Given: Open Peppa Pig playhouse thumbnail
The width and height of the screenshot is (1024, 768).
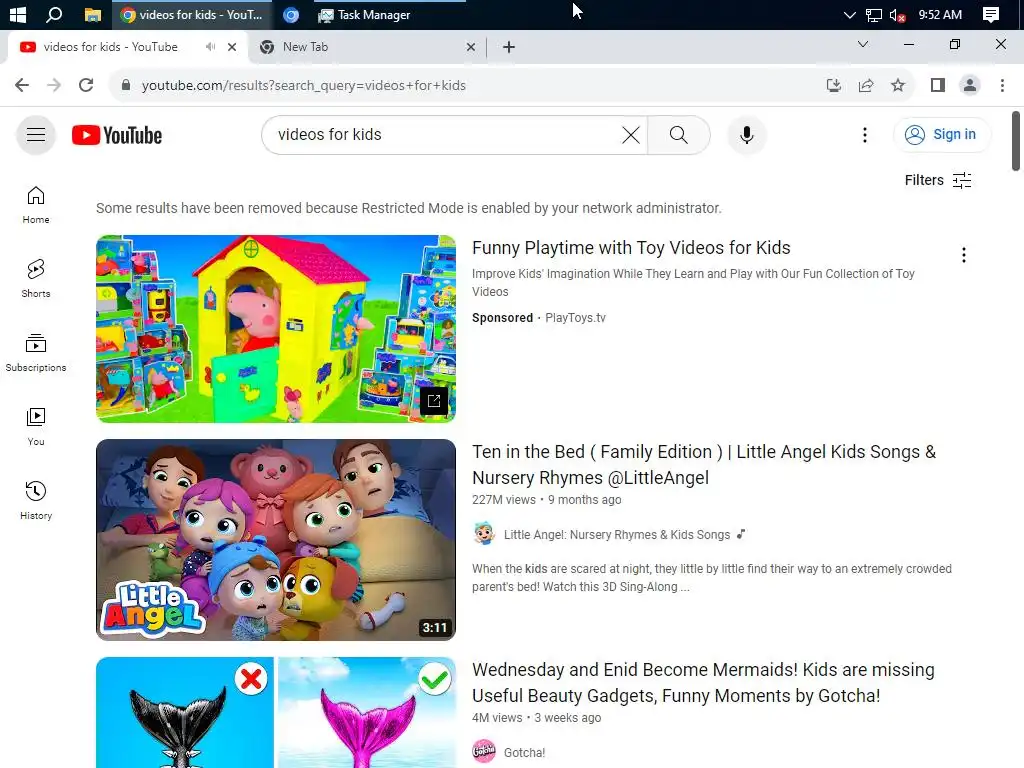Looking at the screenshot, I should pyautogui.click(x=276, y=329).
